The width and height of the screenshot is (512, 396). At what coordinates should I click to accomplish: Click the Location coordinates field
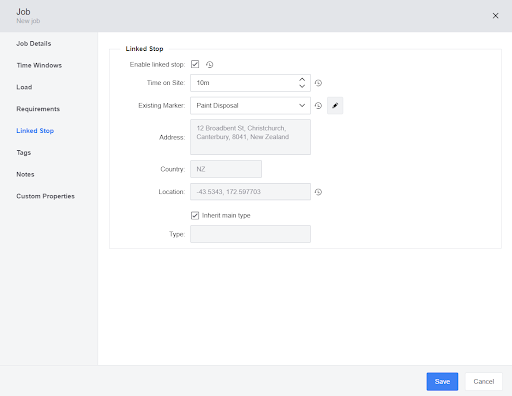tap(250, 192)
